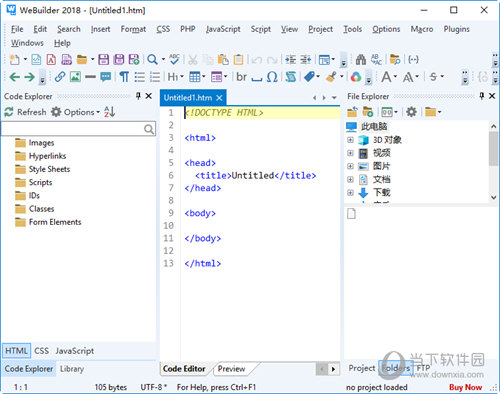Viewport: 500px width, 394px height.
Task: Click the Replace AB-AC icon
Action: (376, 60)
